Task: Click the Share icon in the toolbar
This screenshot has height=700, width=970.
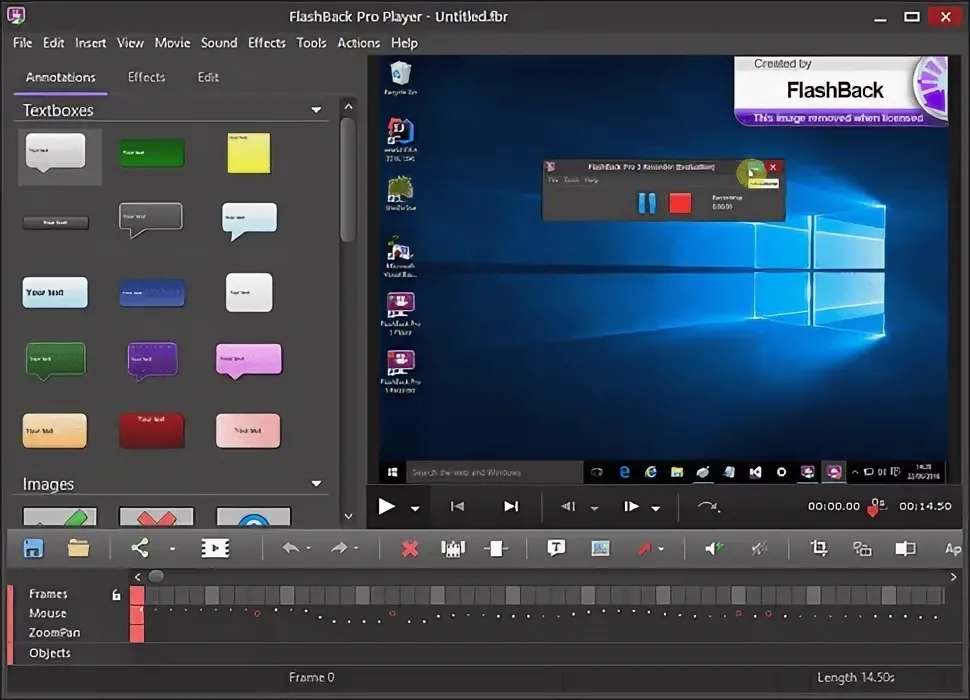Action: (x=139, y=548)
